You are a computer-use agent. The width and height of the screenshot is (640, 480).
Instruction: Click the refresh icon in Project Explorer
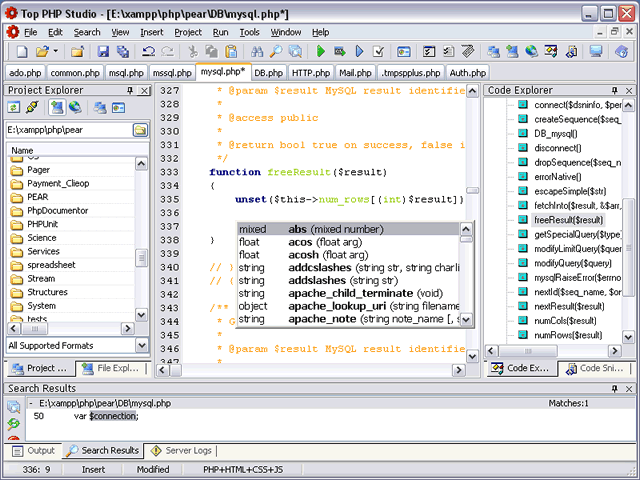pyautogui.click(x=13, y=108)
